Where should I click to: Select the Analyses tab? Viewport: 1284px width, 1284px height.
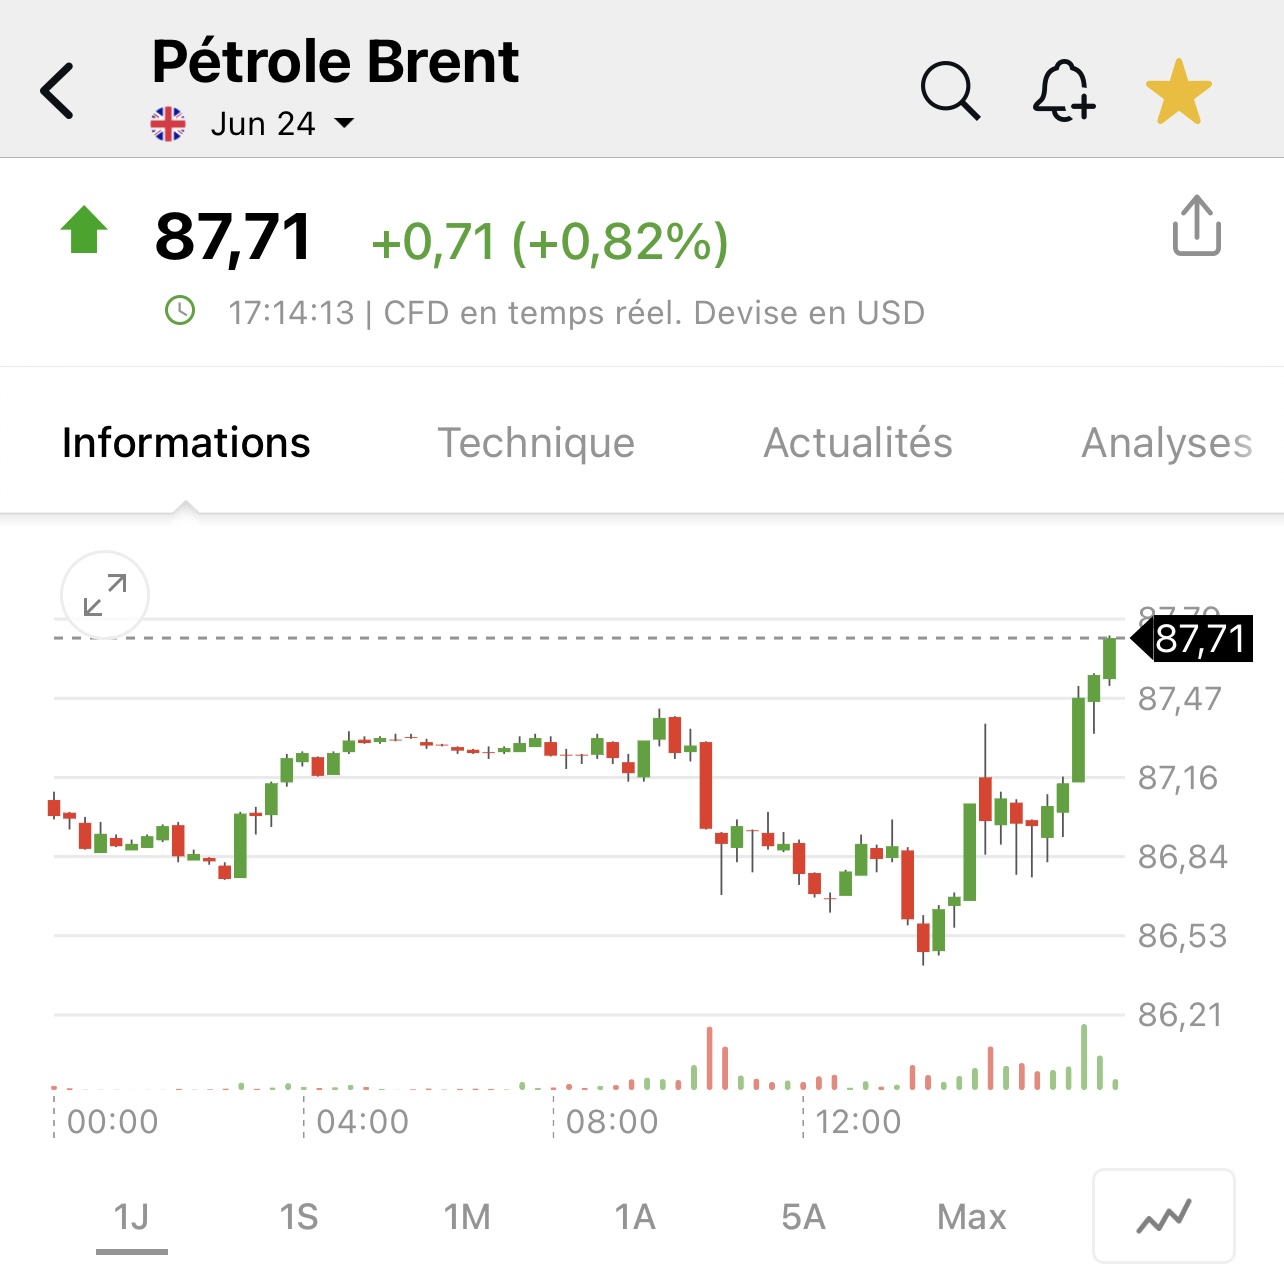pos(1167,443)
